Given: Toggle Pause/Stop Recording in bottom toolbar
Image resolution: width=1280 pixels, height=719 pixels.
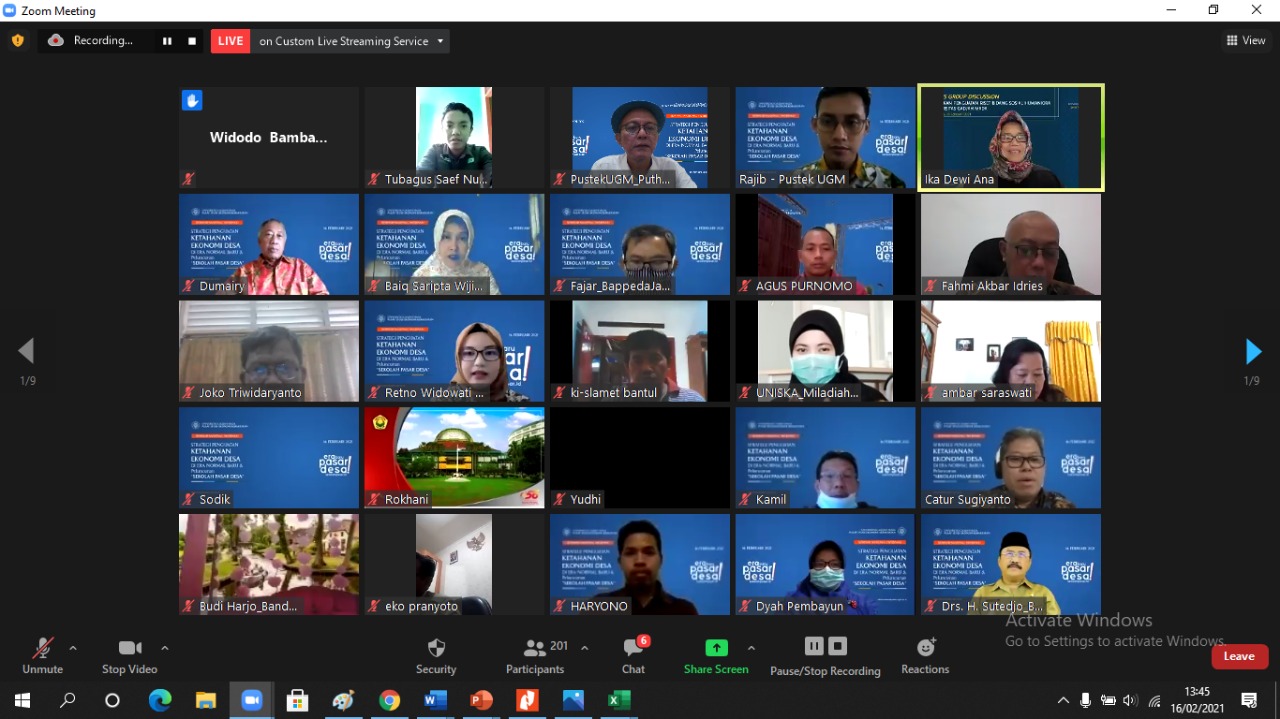Looking at the screenshot, I should [825, 656].
